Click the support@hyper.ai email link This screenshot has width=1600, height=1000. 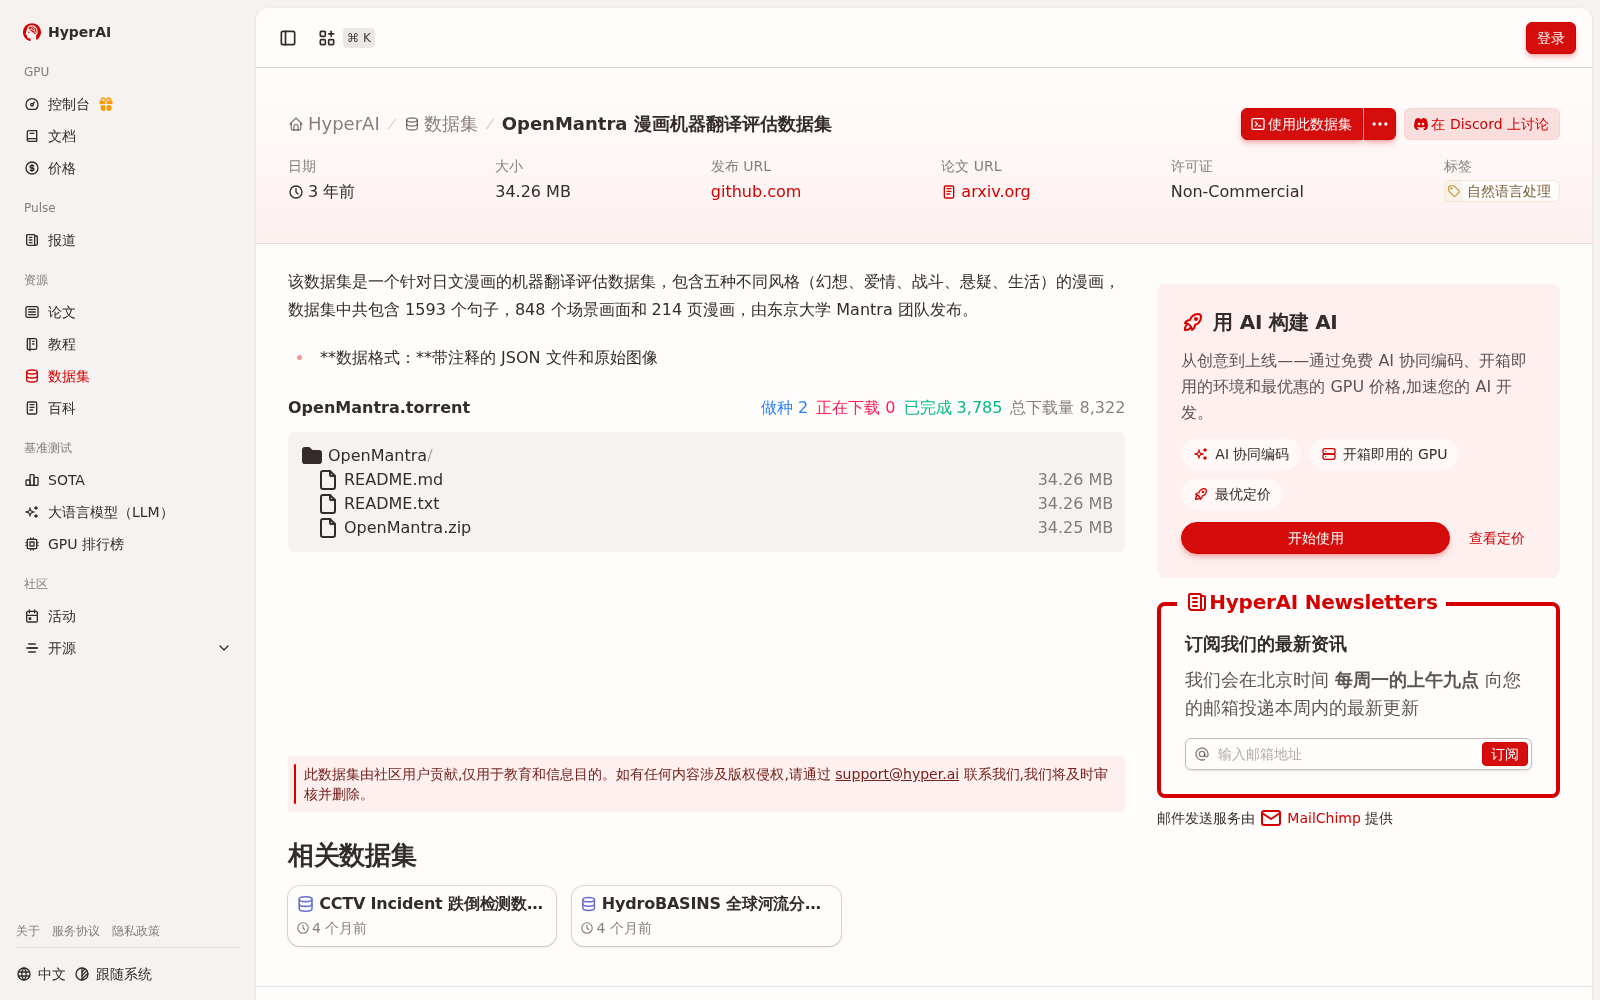(x=897, y=774)
